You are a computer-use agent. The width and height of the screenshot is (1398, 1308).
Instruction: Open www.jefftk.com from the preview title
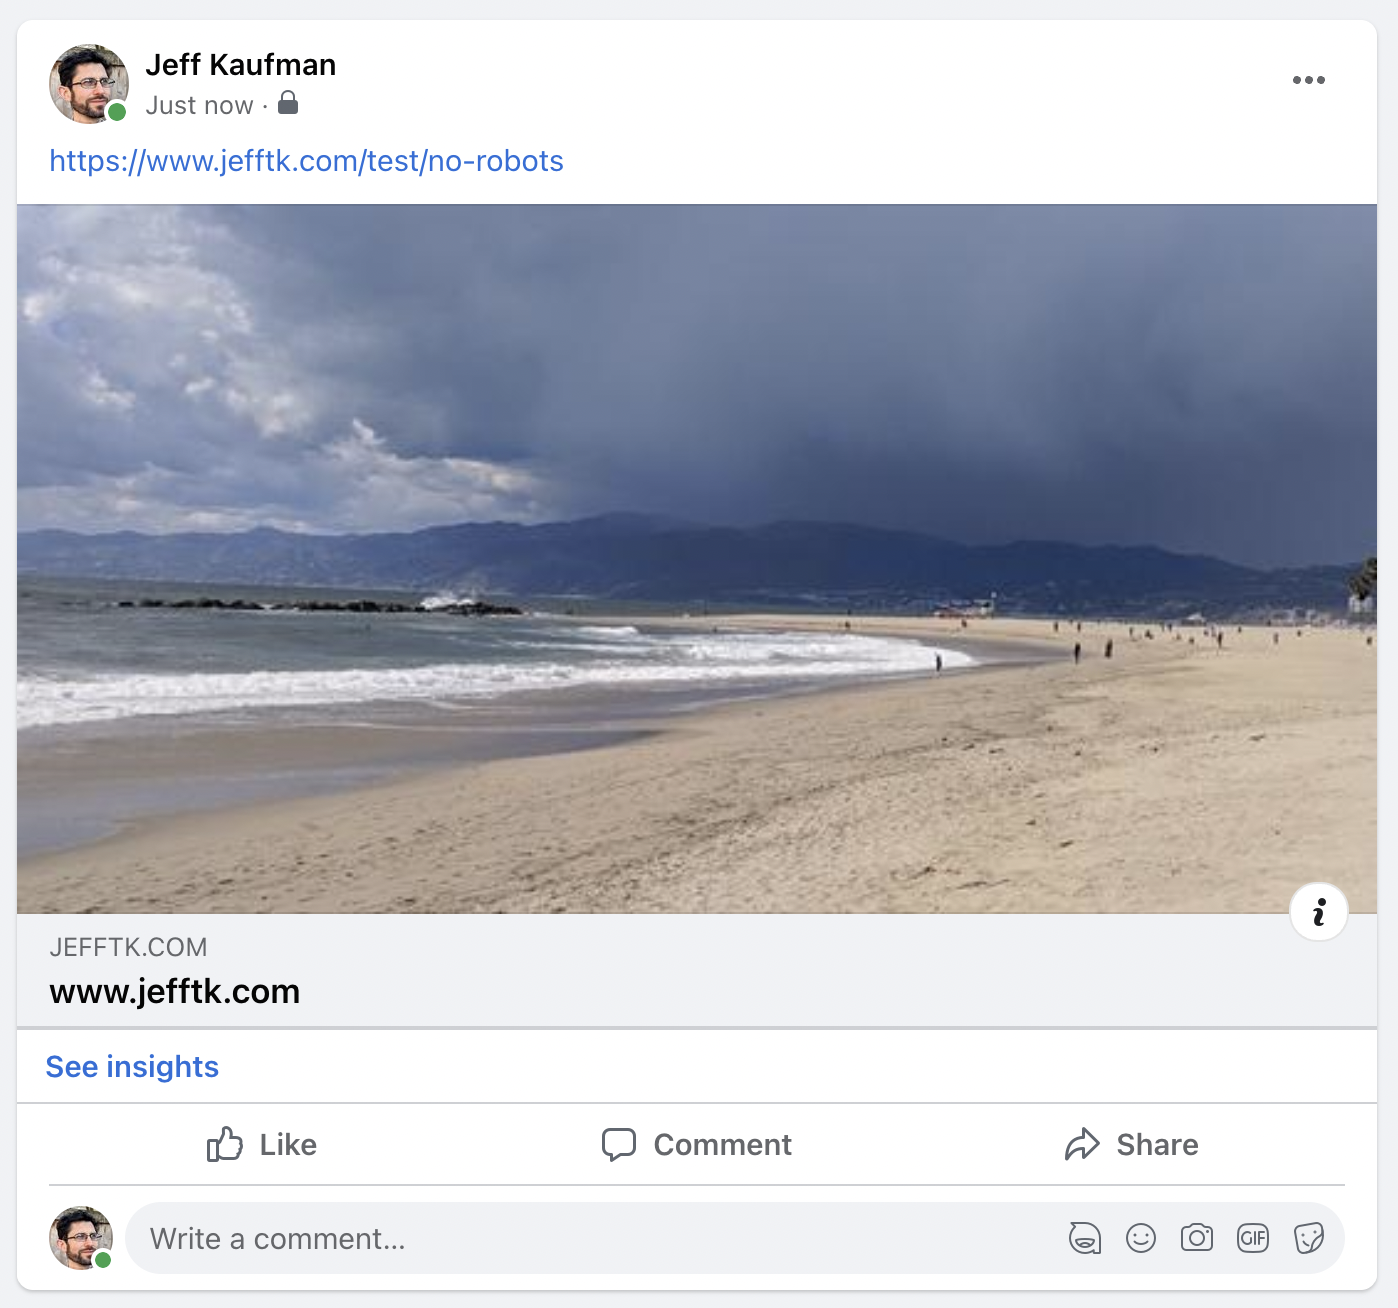[174, 991]
